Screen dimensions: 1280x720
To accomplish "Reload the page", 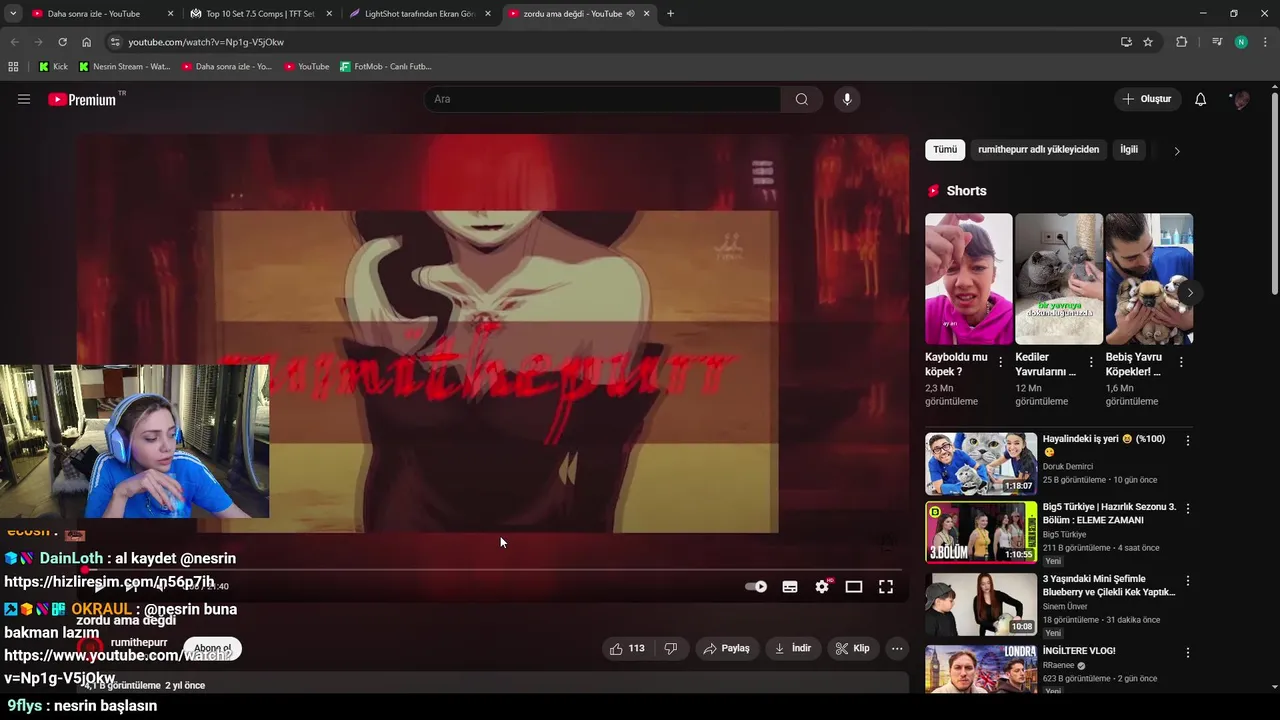I will (62, 42).
